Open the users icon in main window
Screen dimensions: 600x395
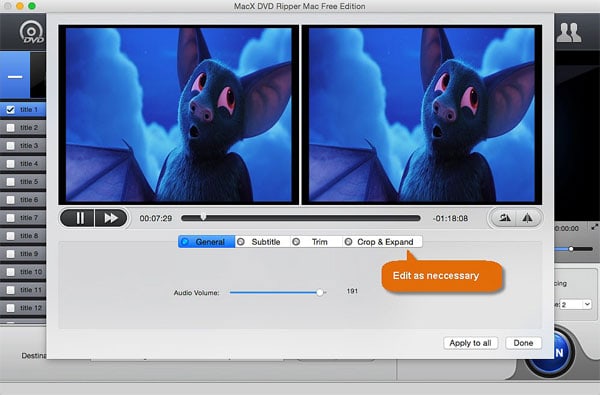(569, 33)
